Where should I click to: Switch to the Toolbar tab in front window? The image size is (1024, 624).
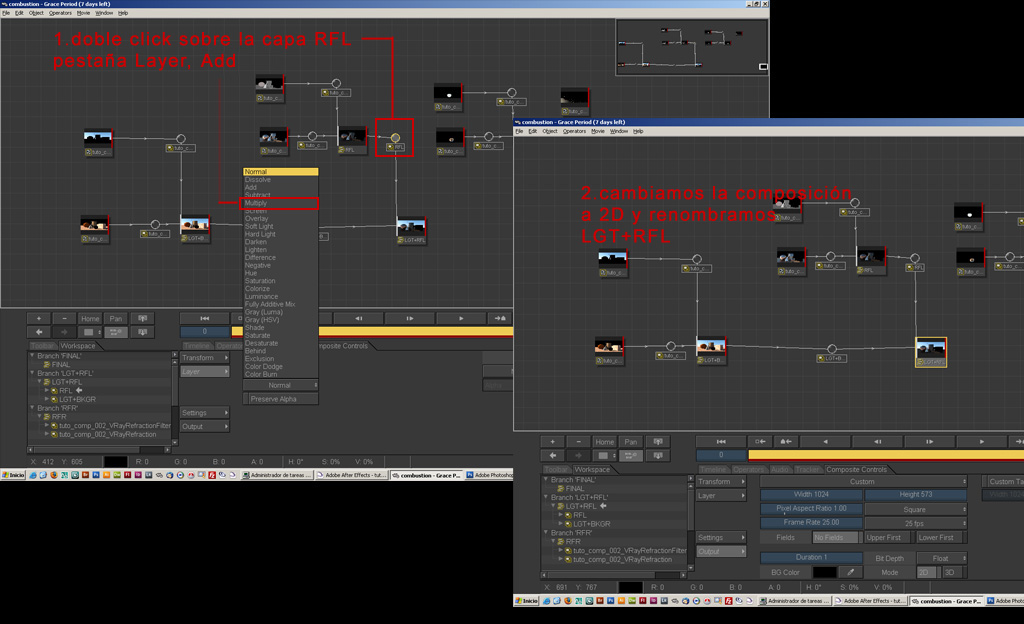pyautogui.click(x=556, y=469)
